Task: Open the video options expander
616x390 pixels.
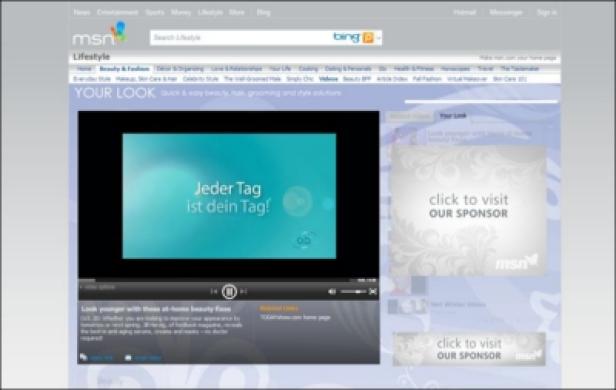Action: (x=97, y=287)
